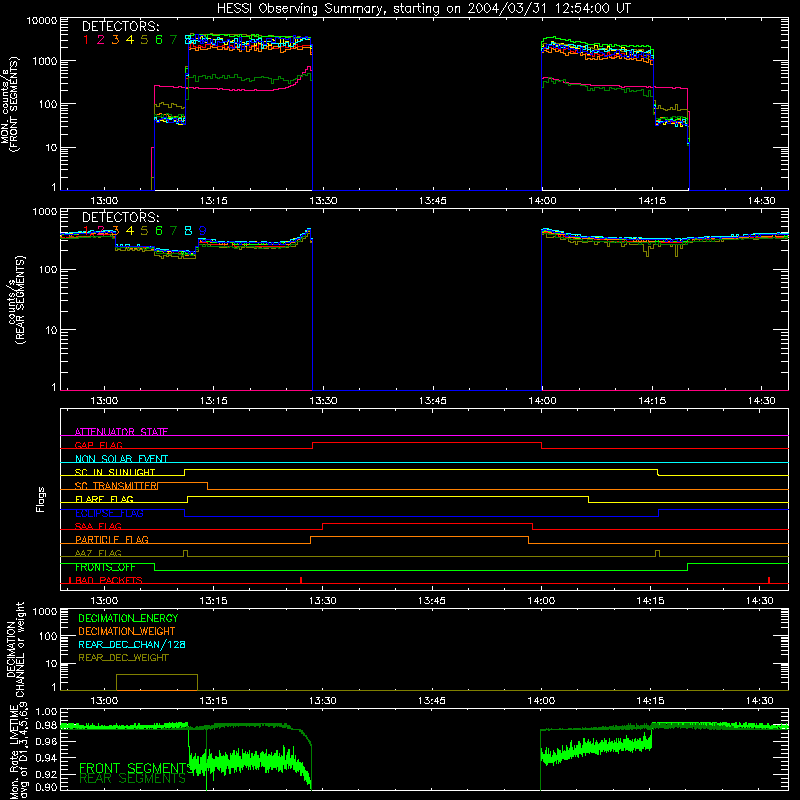Click the DETECTORS: heading in the front segments plot
Screen dimensions: 800x800
pos(120,26)
